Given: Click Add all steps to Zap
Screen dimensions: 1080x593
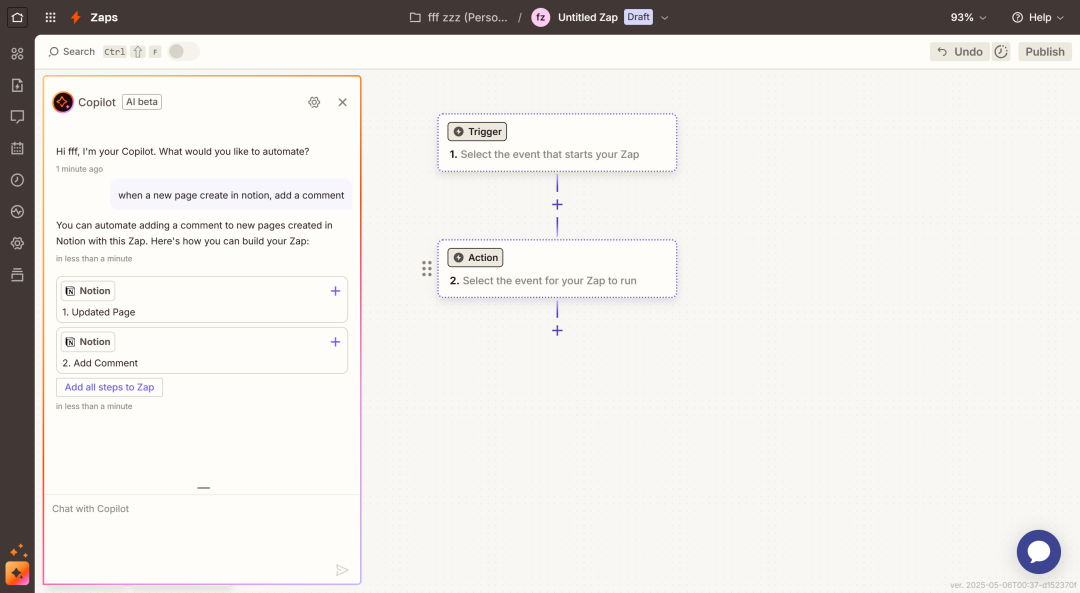Looking at the screenshot, I should pos(110,387).
